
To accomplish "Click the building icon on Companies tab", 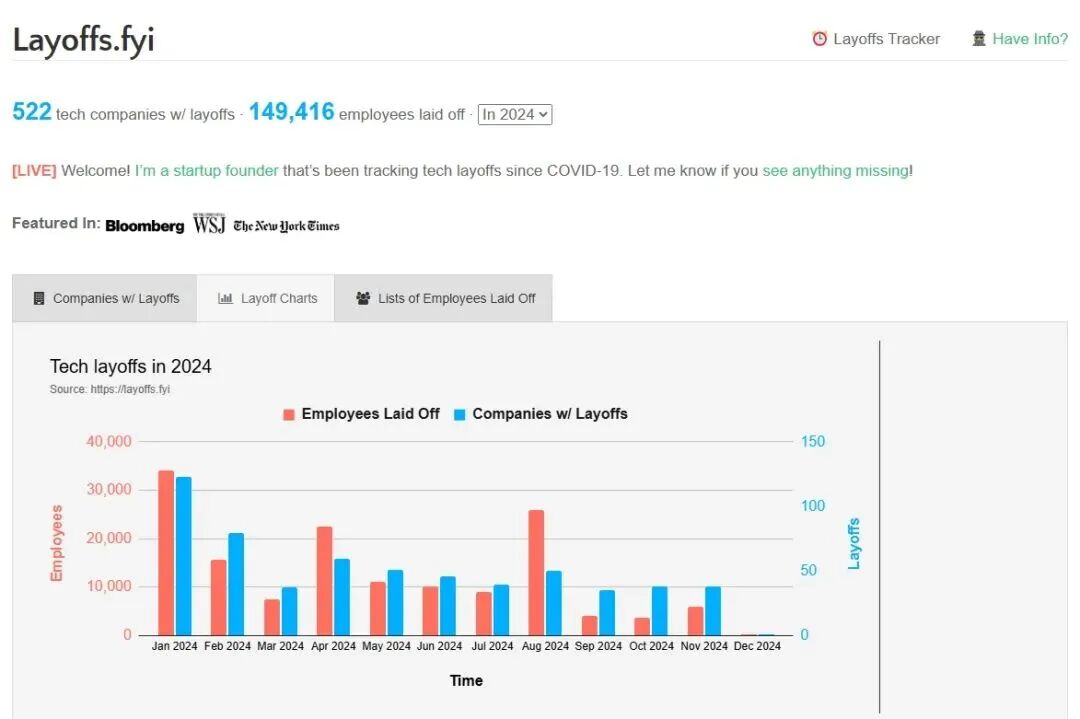I will pos(39,298).
